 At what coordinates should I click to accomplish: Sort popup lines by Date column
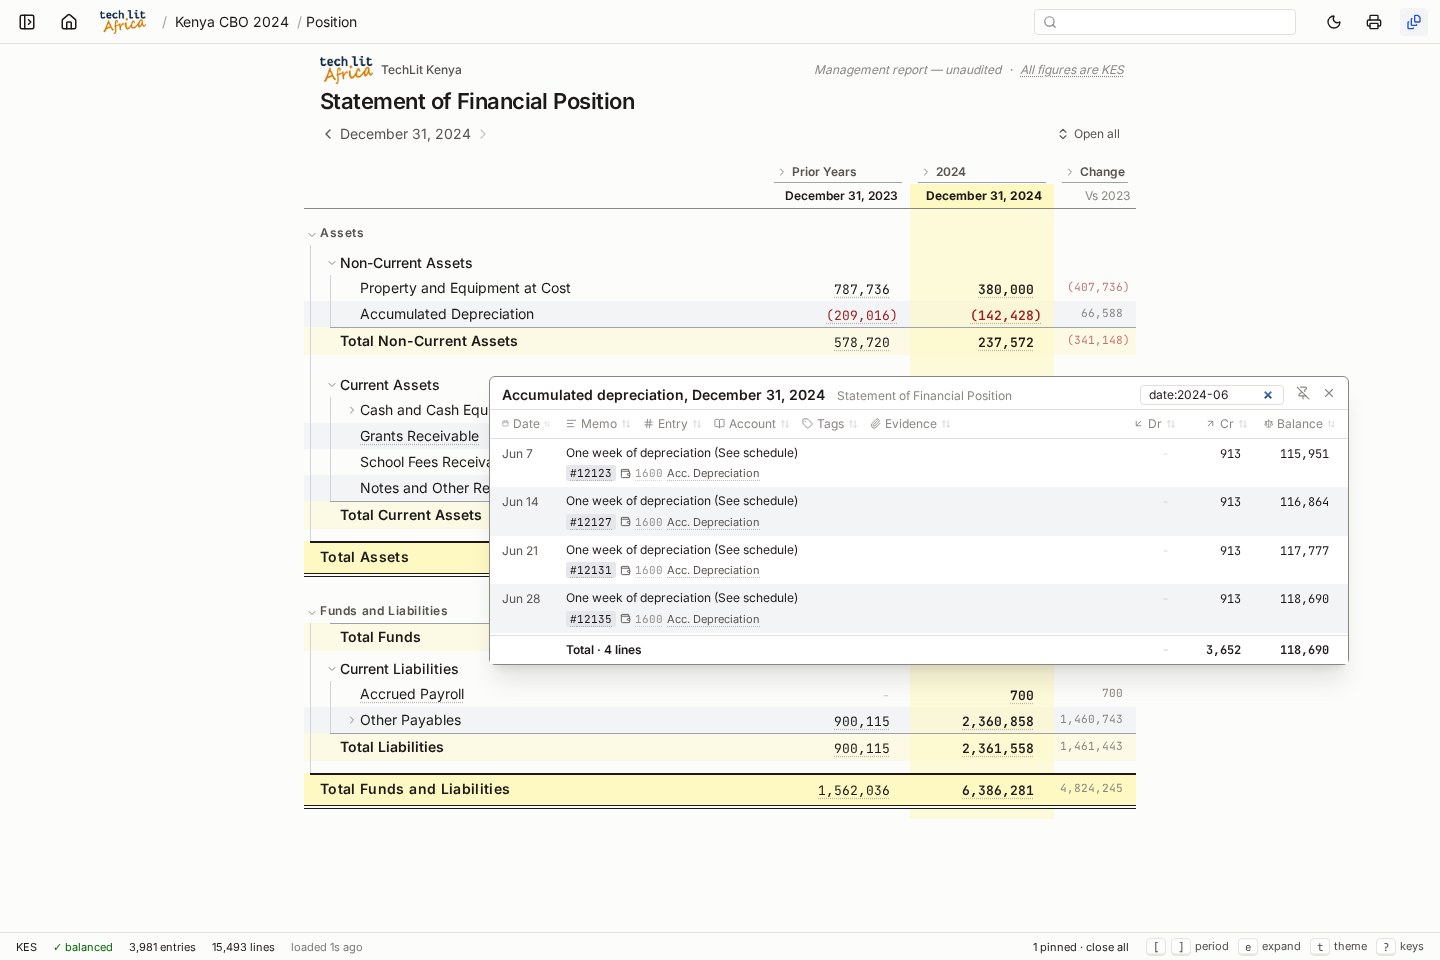tap(526, 424)
